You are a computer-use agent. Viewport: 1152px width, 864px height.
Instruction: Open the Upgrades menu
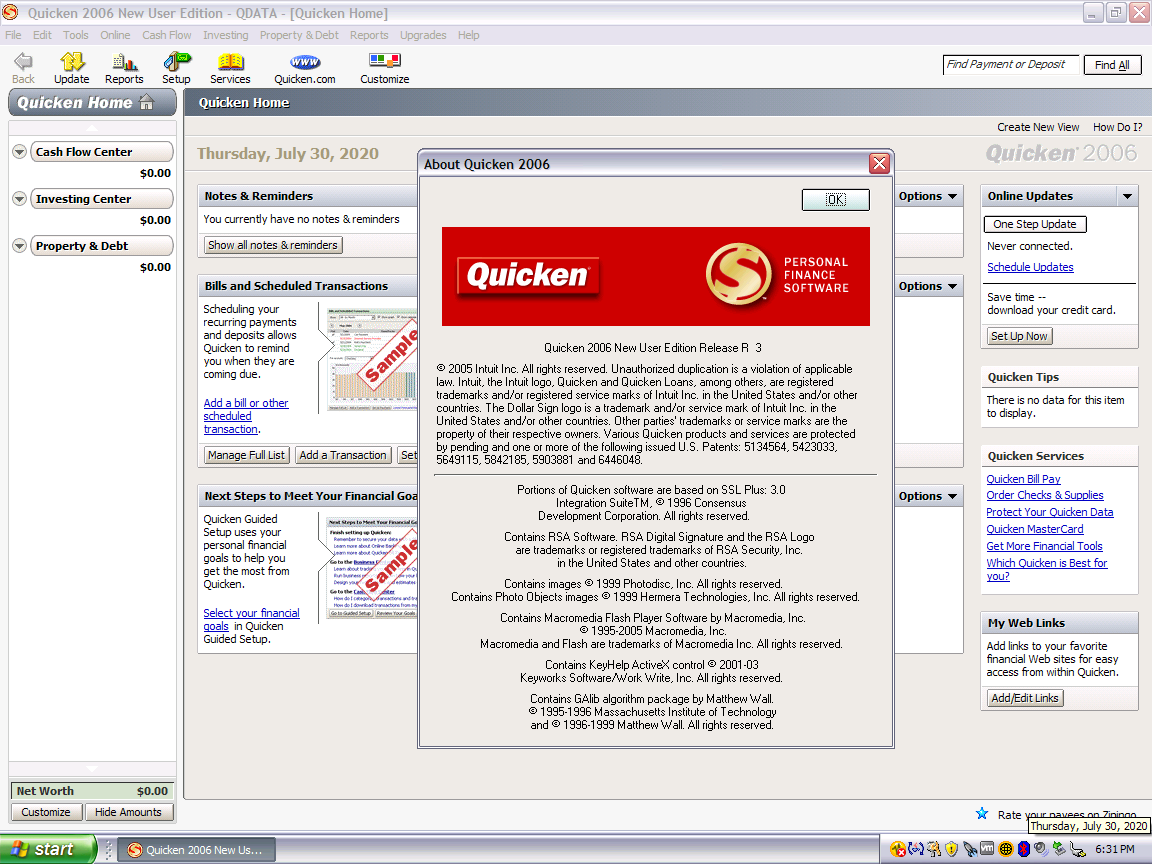(423, 35)
